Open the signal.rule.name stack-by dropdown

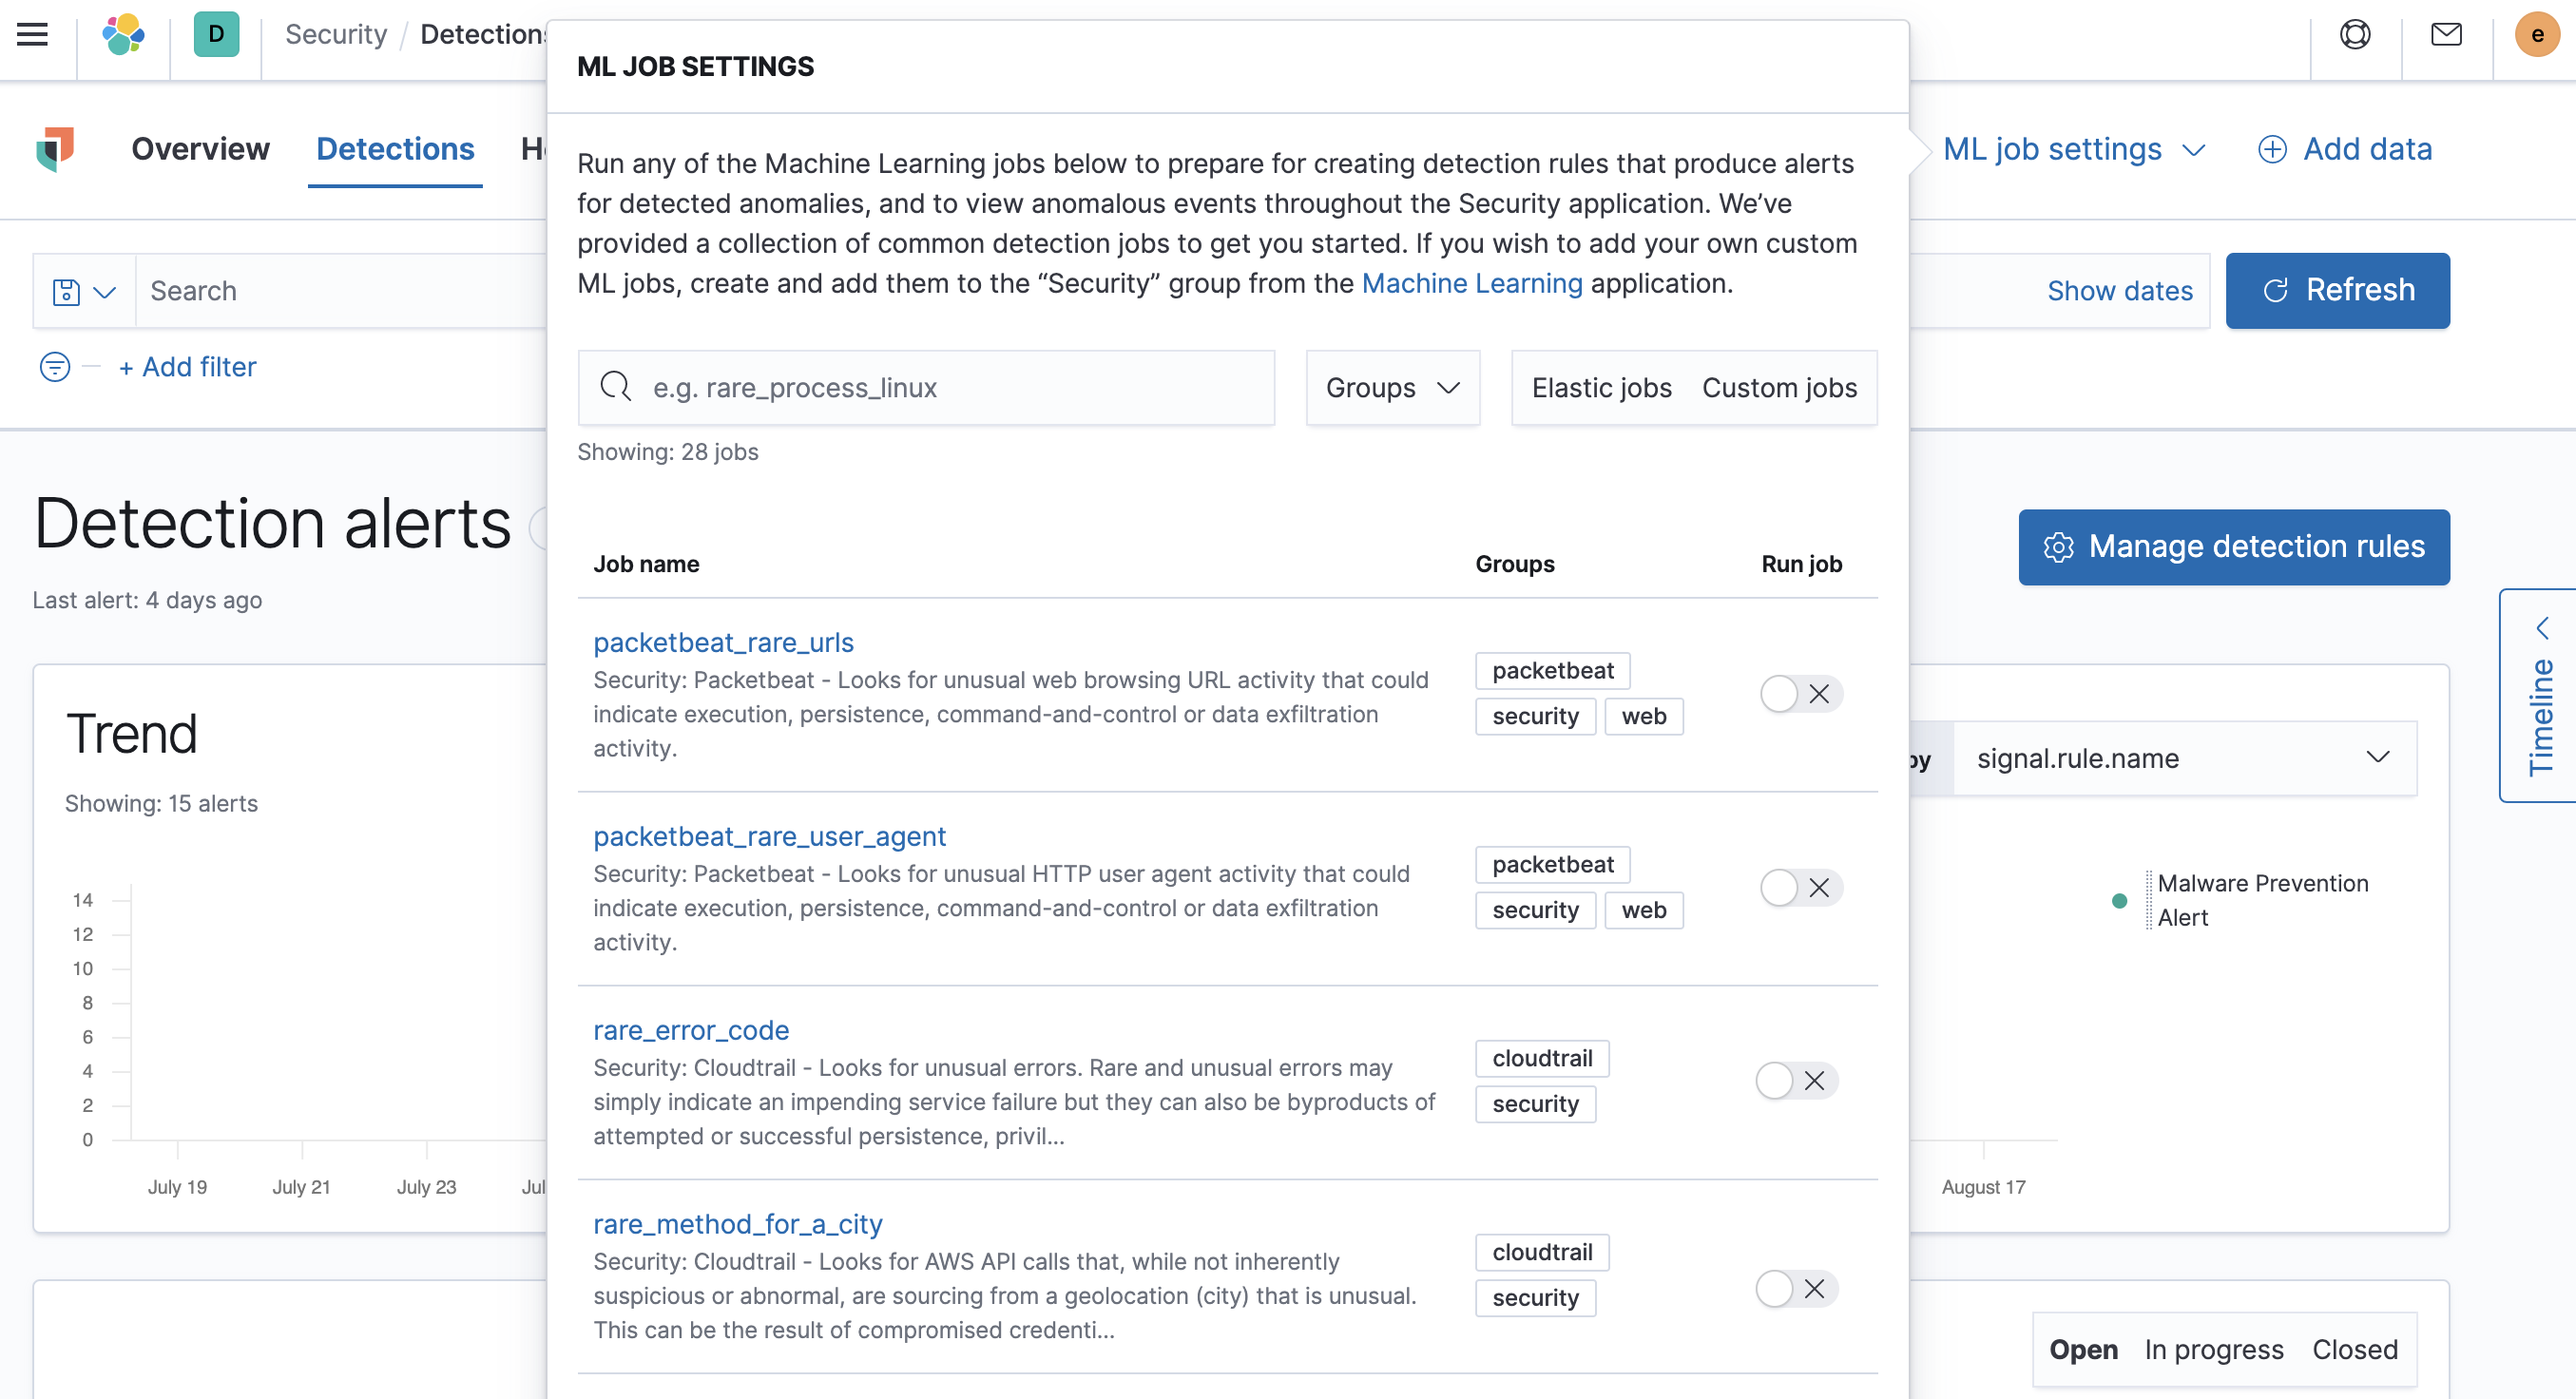(x=2183, y=759)
